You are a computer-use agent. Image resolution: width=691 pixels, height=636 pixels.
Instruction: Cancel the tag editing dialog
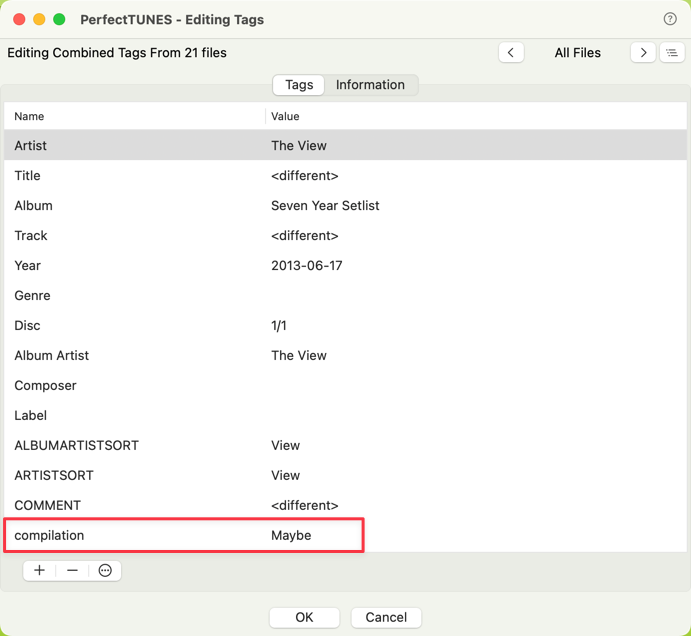pyautogui.click(x=386, y=617)
